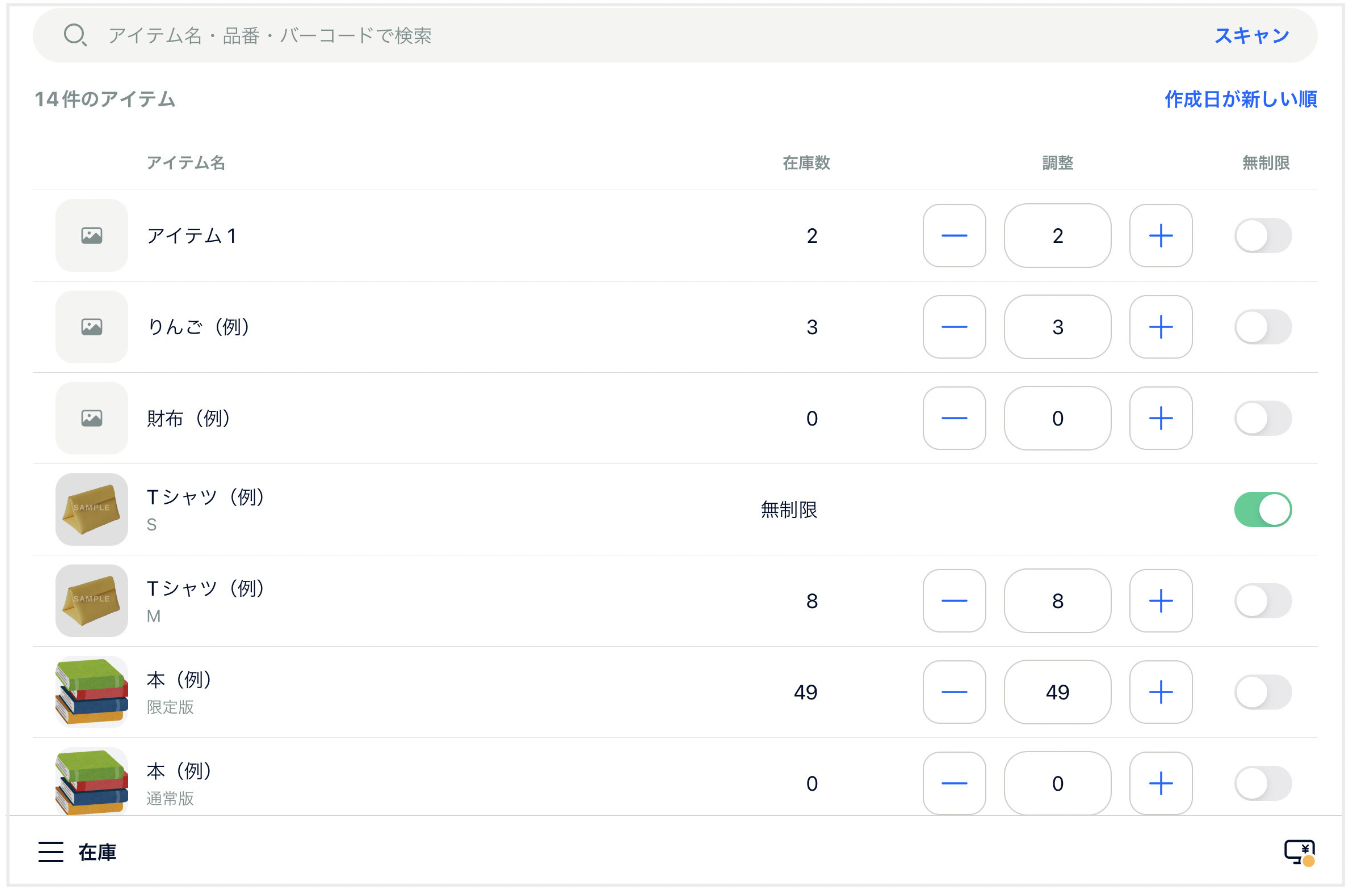
Task: Click plus button for 財布（例）
Action: tap(1160, 418)
